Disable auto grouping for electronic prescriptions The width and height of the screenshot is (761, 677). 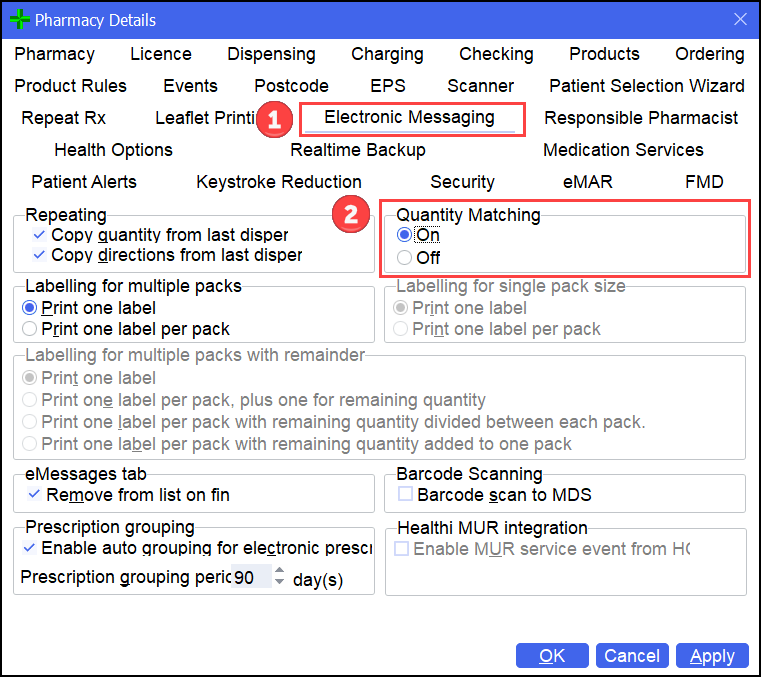[29, 548]
